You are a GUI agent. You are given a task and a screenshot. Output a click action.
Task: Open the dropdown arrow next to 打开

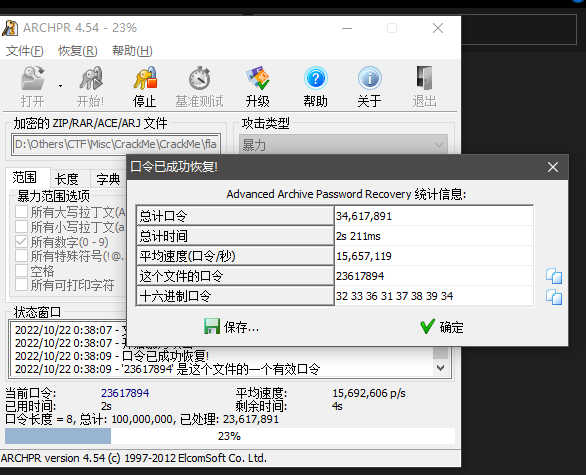60,86
